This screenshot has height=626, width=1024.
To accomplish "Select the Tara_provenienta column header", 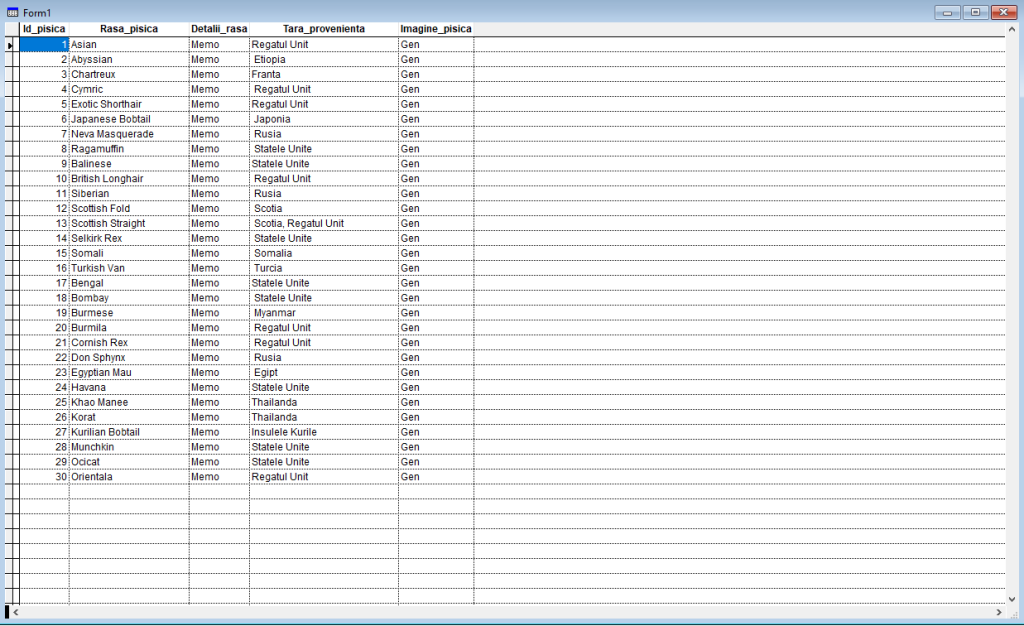I will [324, 29].
